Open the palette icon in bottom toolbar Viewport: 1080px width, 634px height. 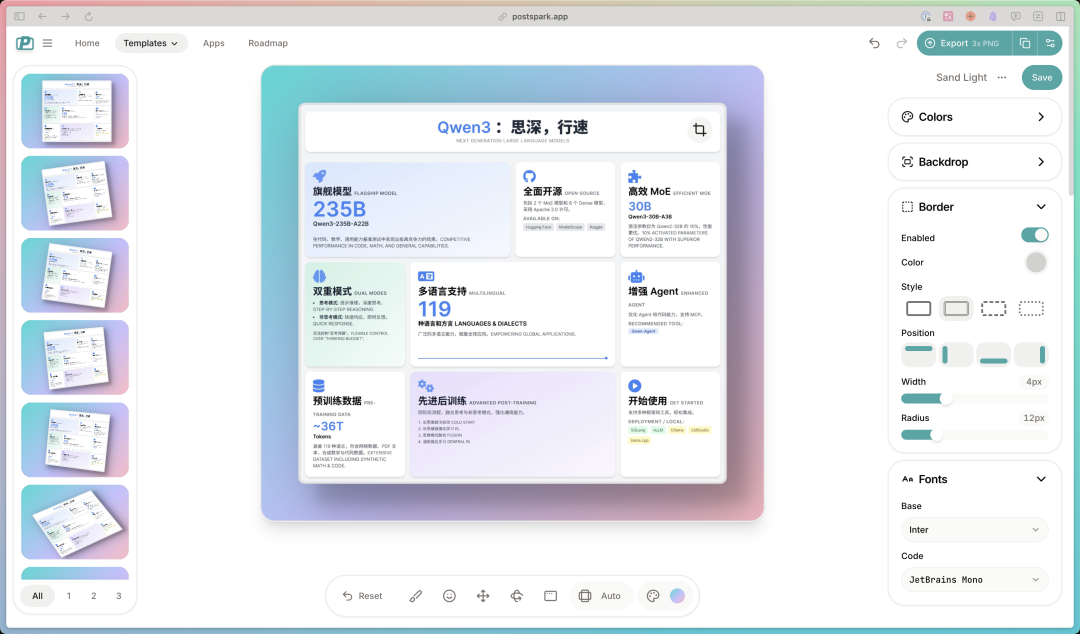point(653,596)
